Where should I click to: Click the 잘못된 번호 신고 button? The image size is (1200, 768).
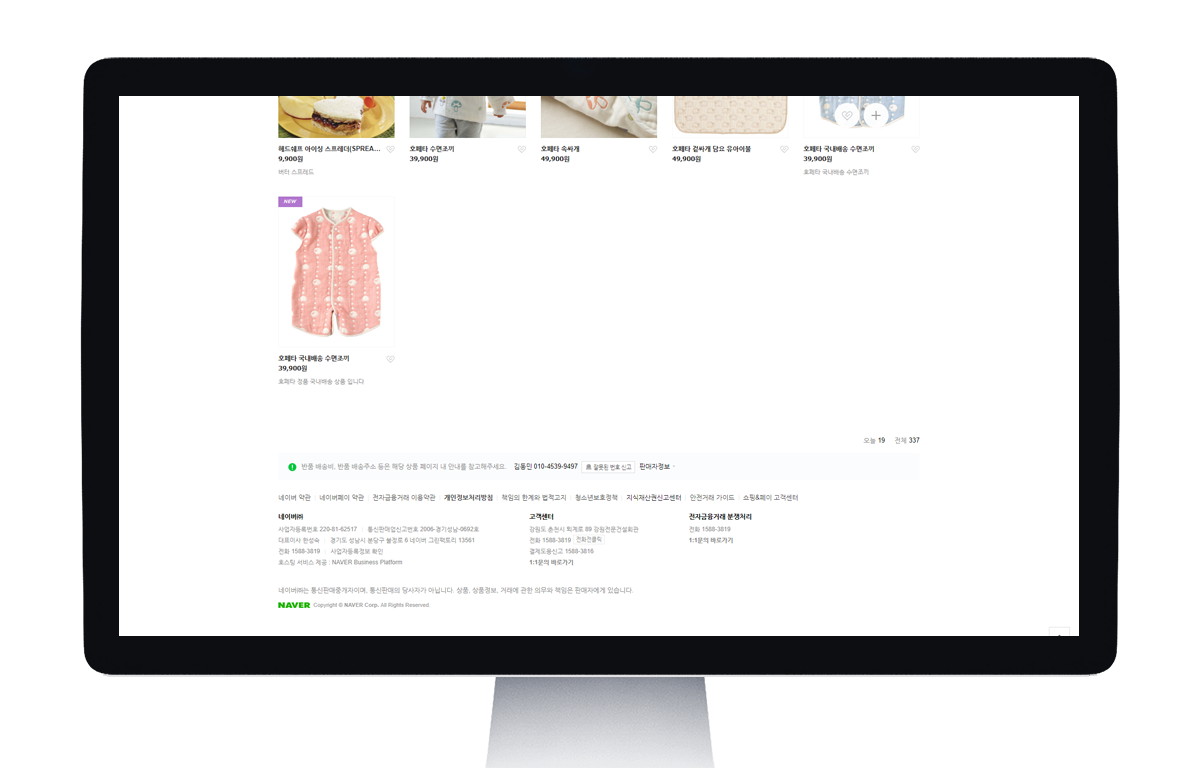(608, 467)
